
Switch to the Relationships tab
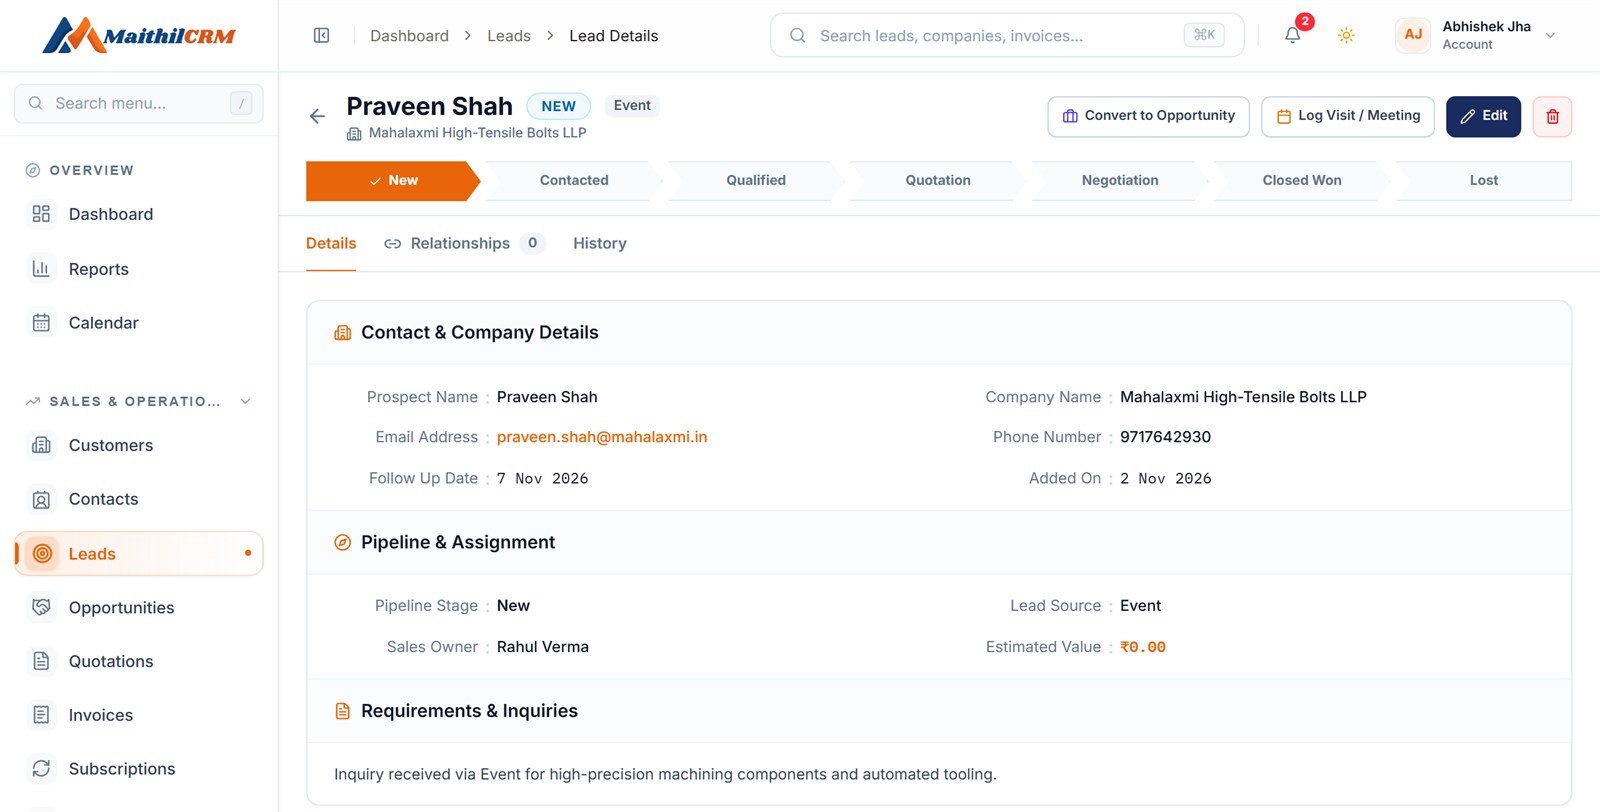464,243
